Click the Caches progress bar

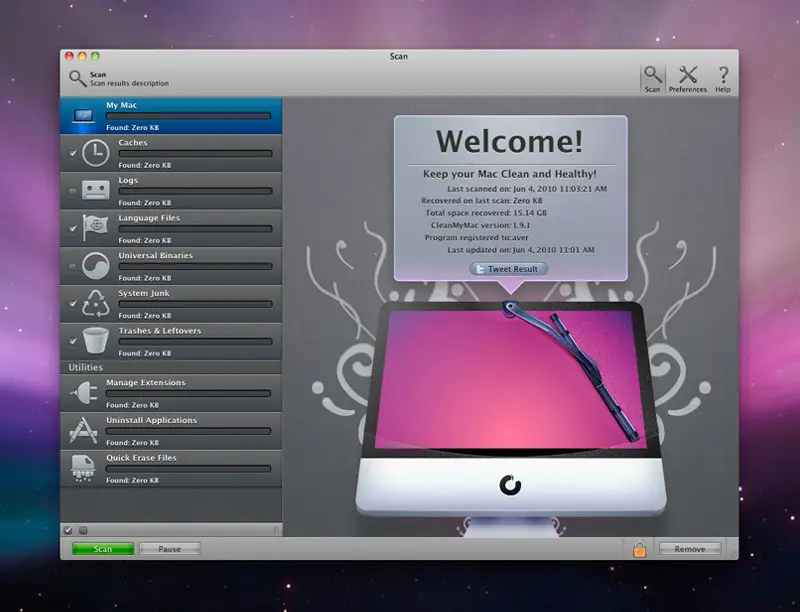tap(195, 154)
